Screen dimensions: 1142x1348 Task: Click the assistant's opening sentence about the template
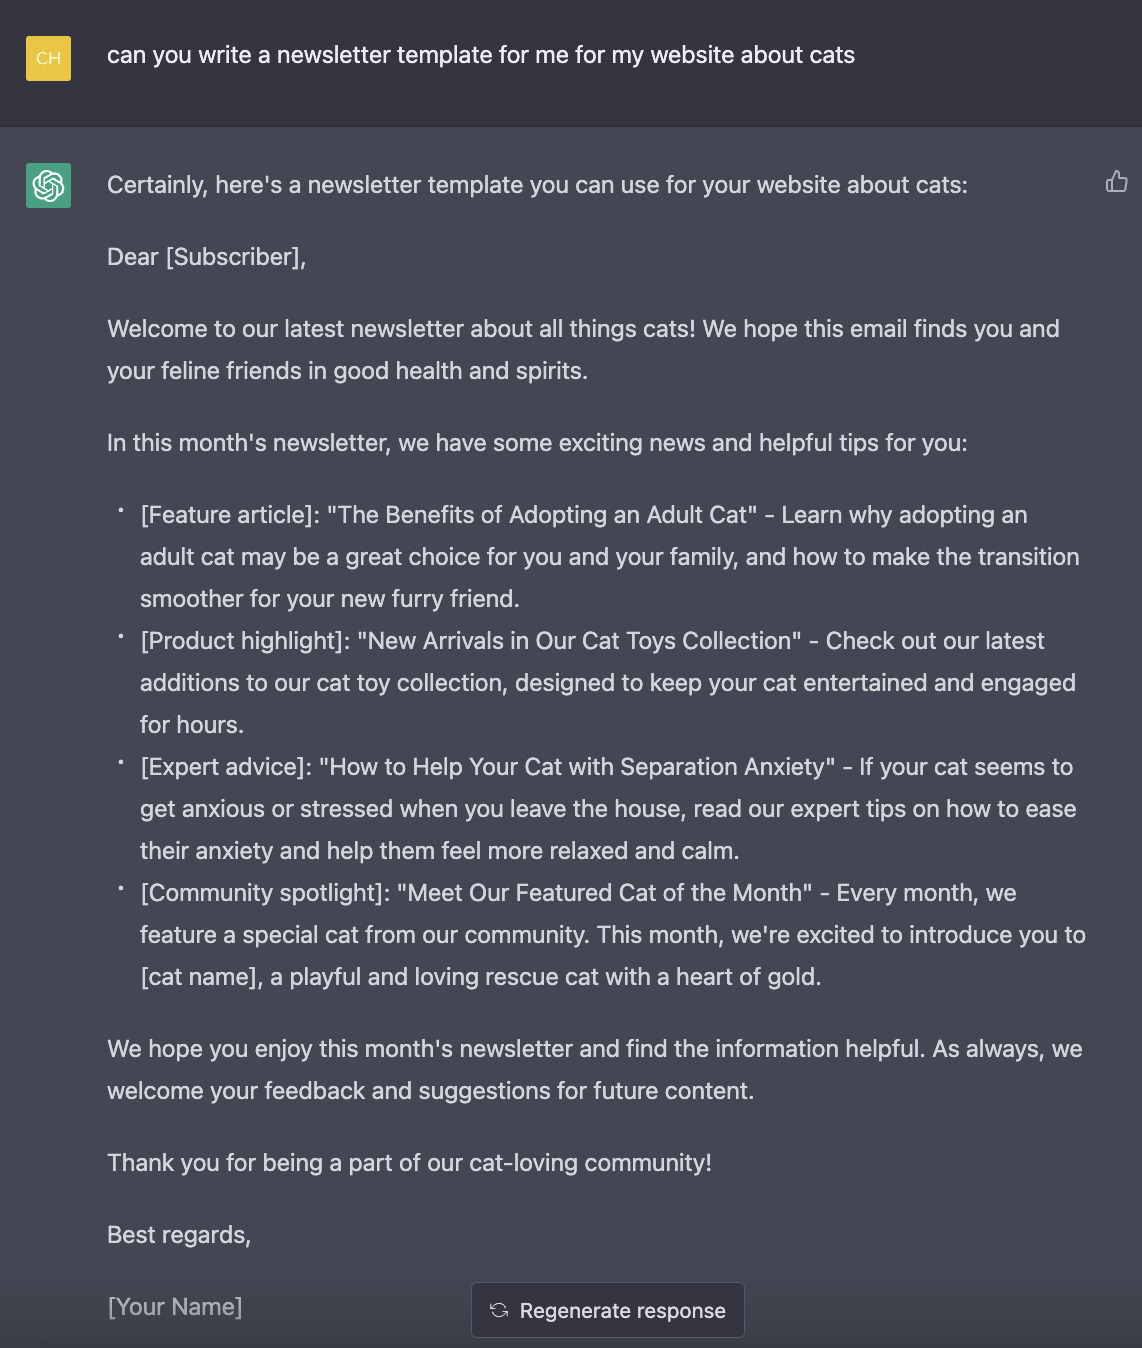pos(536,185)
